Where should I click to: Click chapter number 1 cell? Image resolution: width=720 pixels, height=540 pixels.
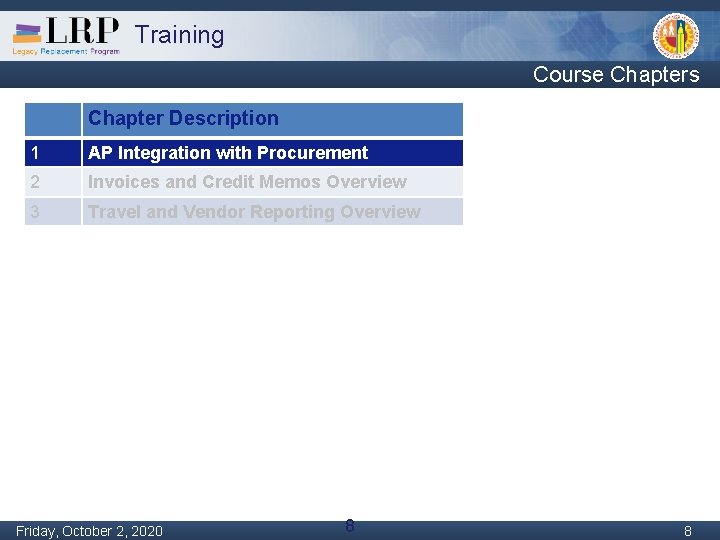tap(53, 153)
